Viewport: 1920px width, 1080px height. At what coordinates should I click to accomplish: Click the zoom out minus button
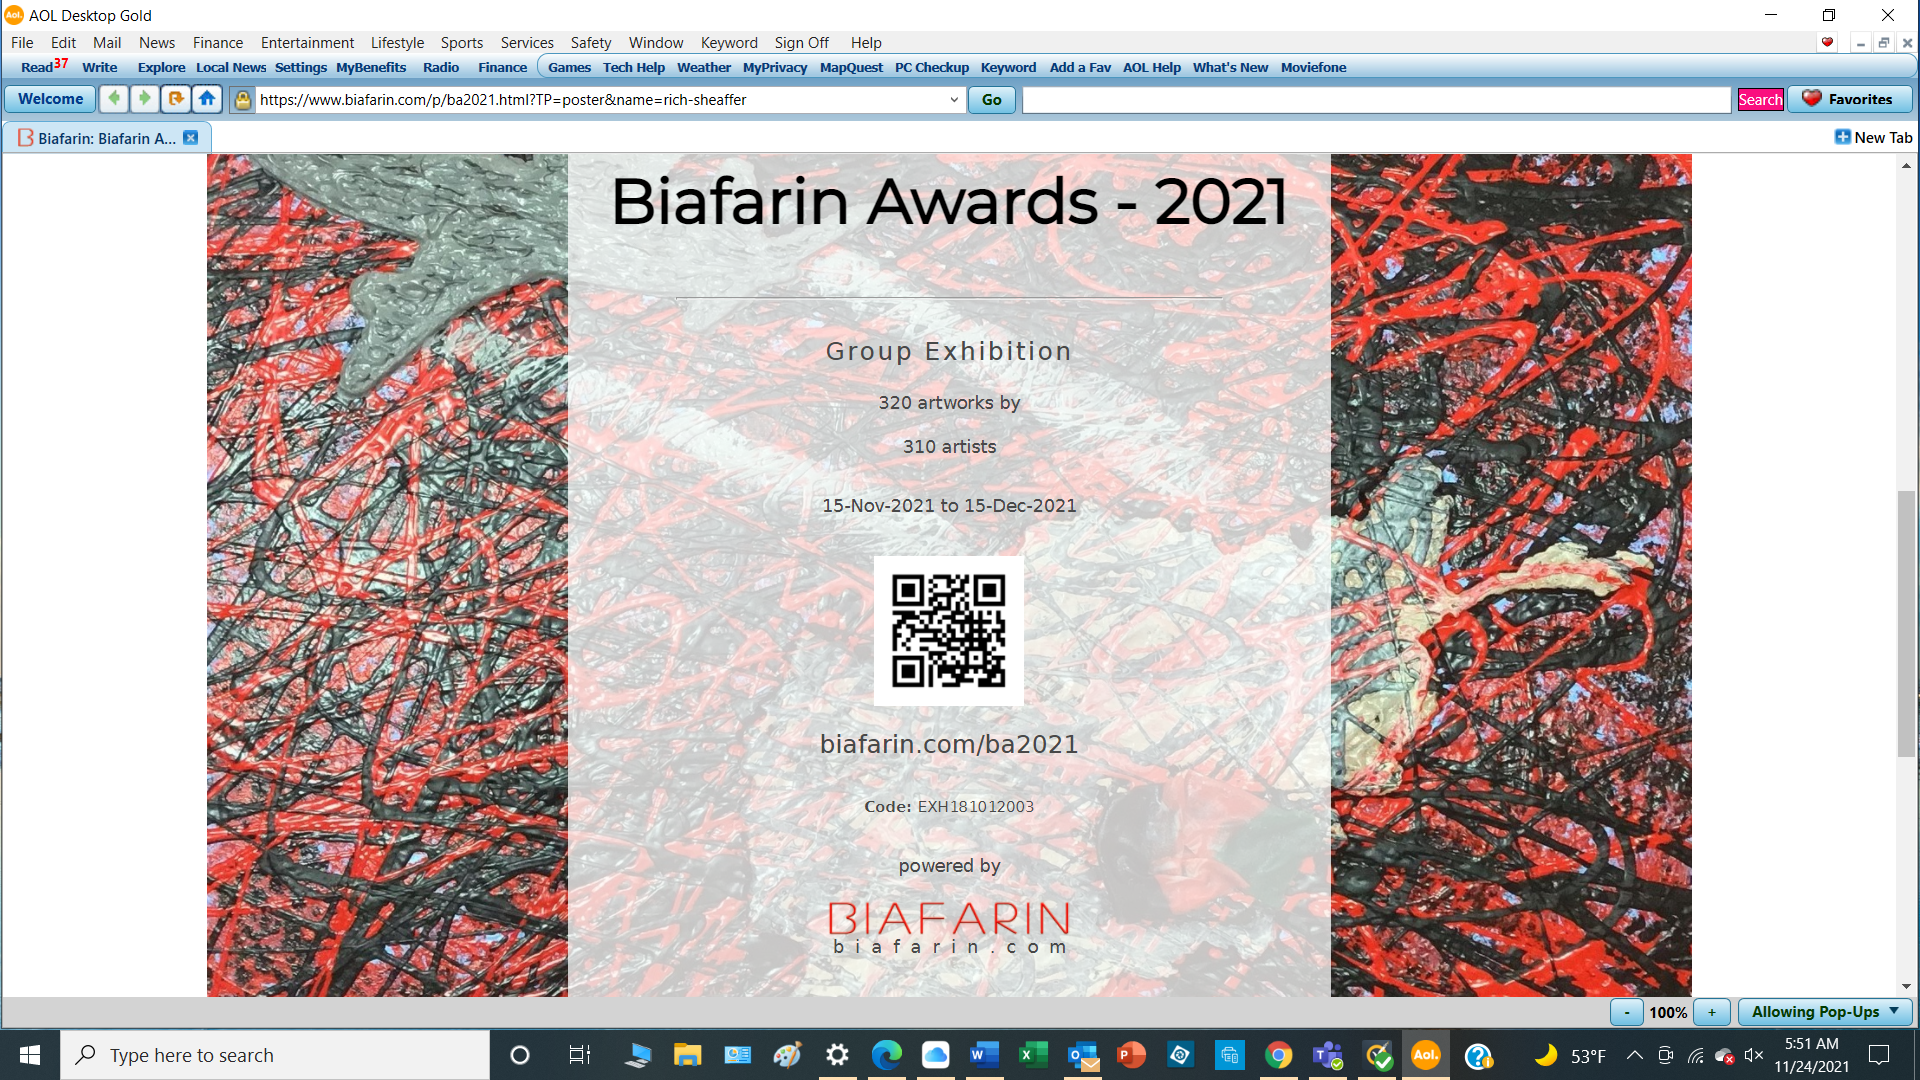click(x=1627, y=1012)
